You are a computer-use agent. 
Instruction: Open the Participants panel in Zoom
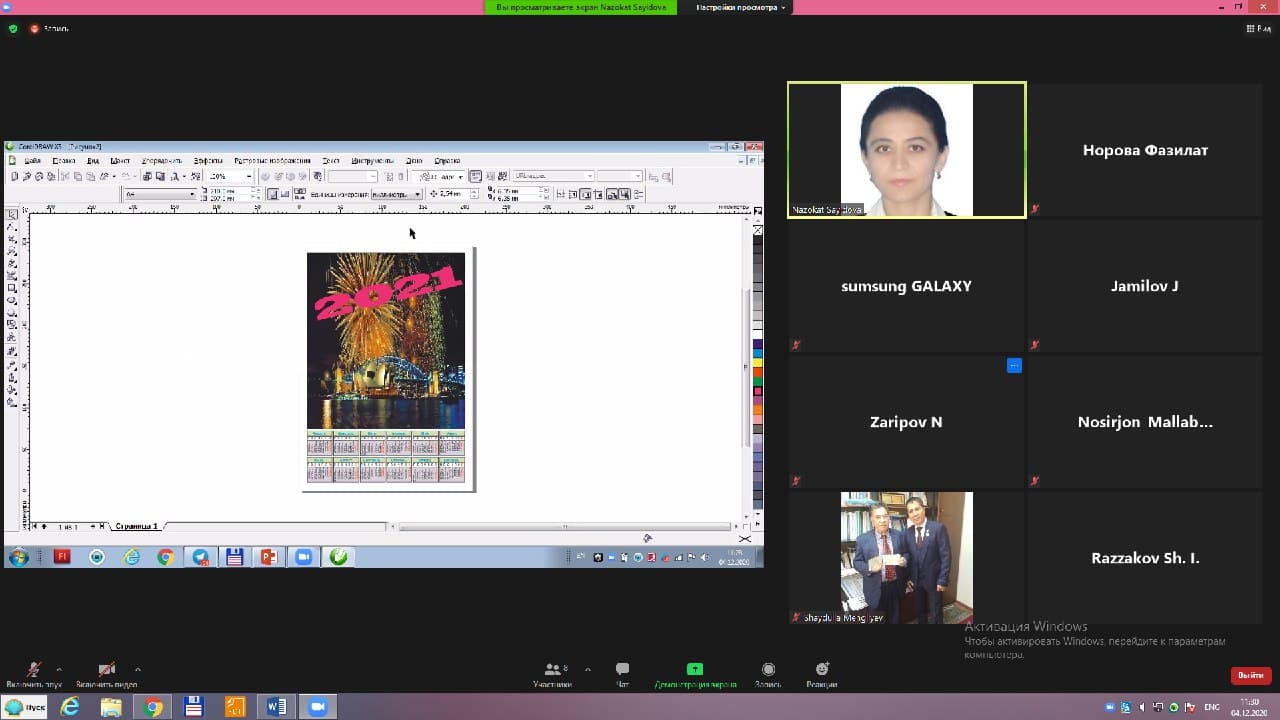pyautogui.click(x=552, y=675)
